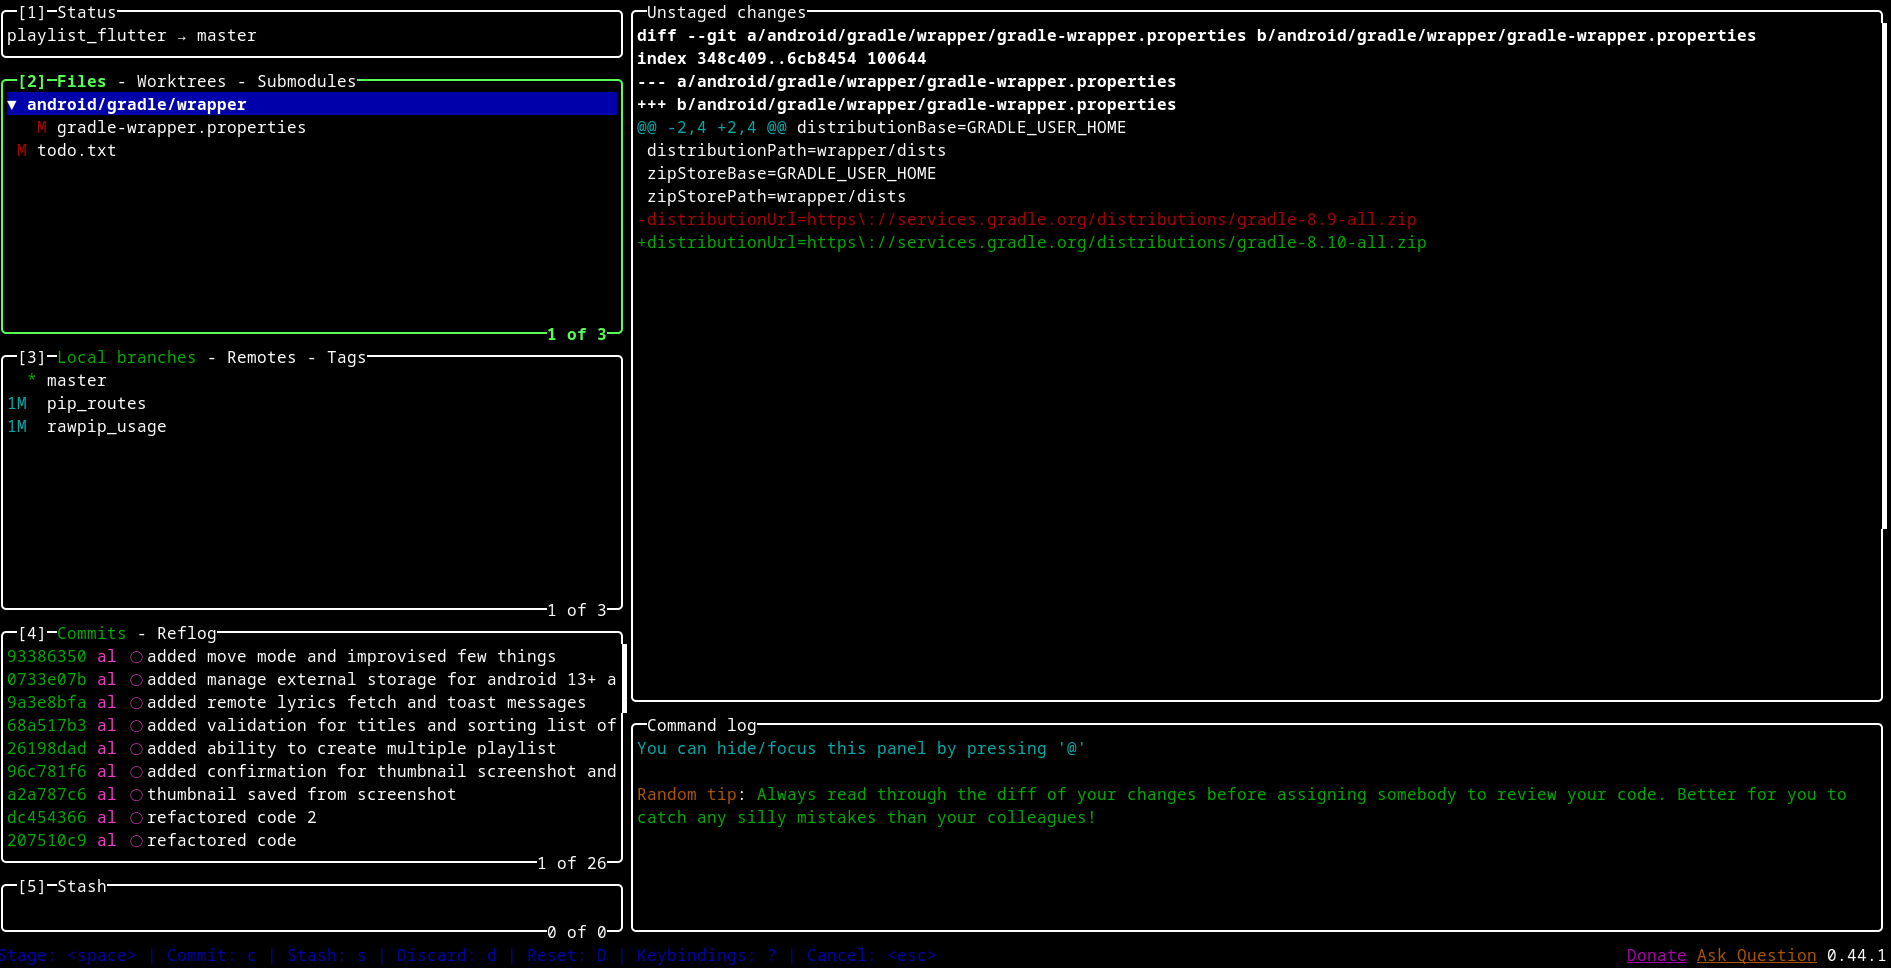Select the 'thumbnail saved from screenshot' commit

tap(301, 795)
